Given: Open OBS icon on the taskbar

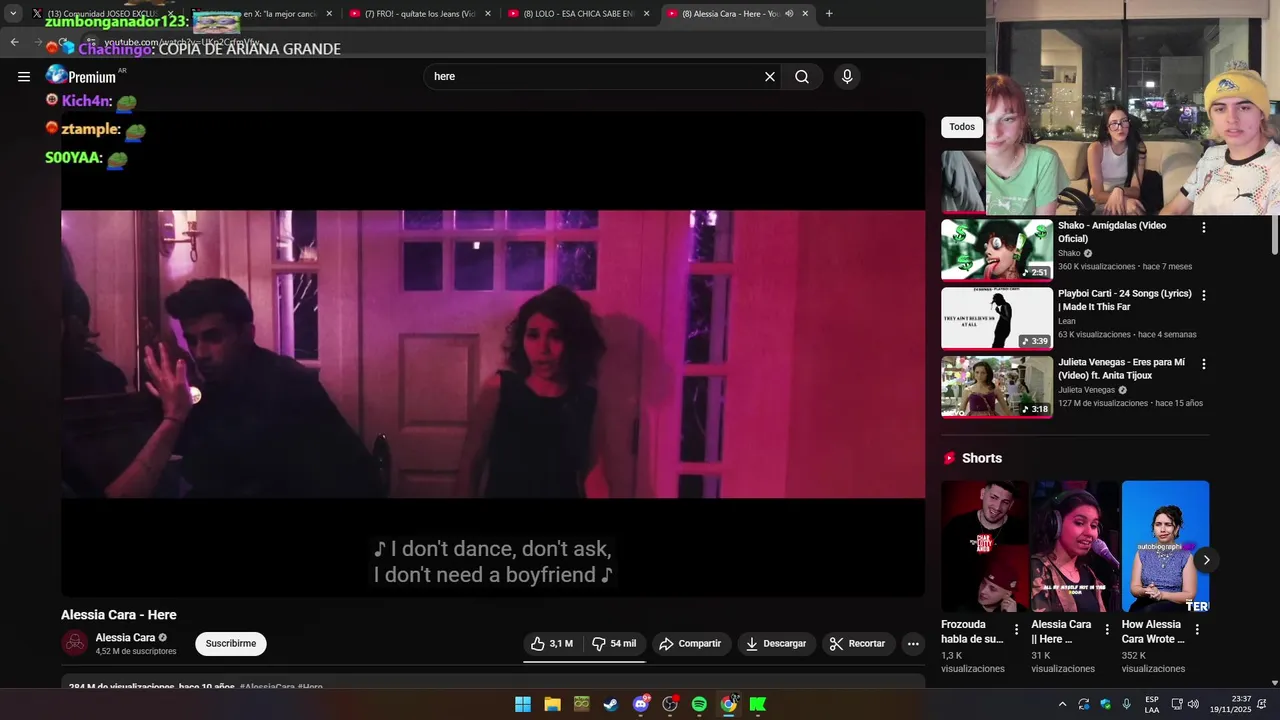Looking at the screenshot, I should coord(670,704).
